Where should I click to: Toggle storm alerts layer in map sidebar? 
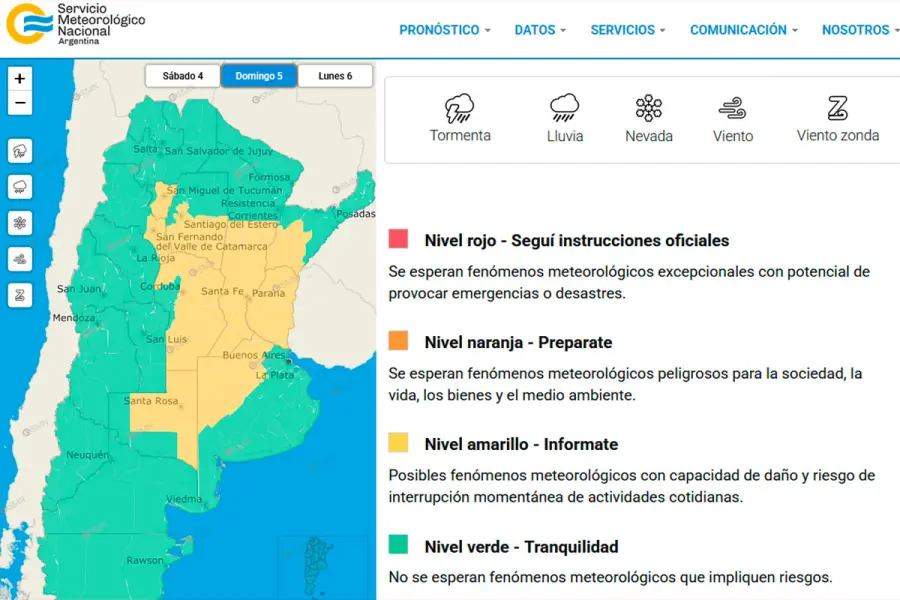[x=20, y=151]
